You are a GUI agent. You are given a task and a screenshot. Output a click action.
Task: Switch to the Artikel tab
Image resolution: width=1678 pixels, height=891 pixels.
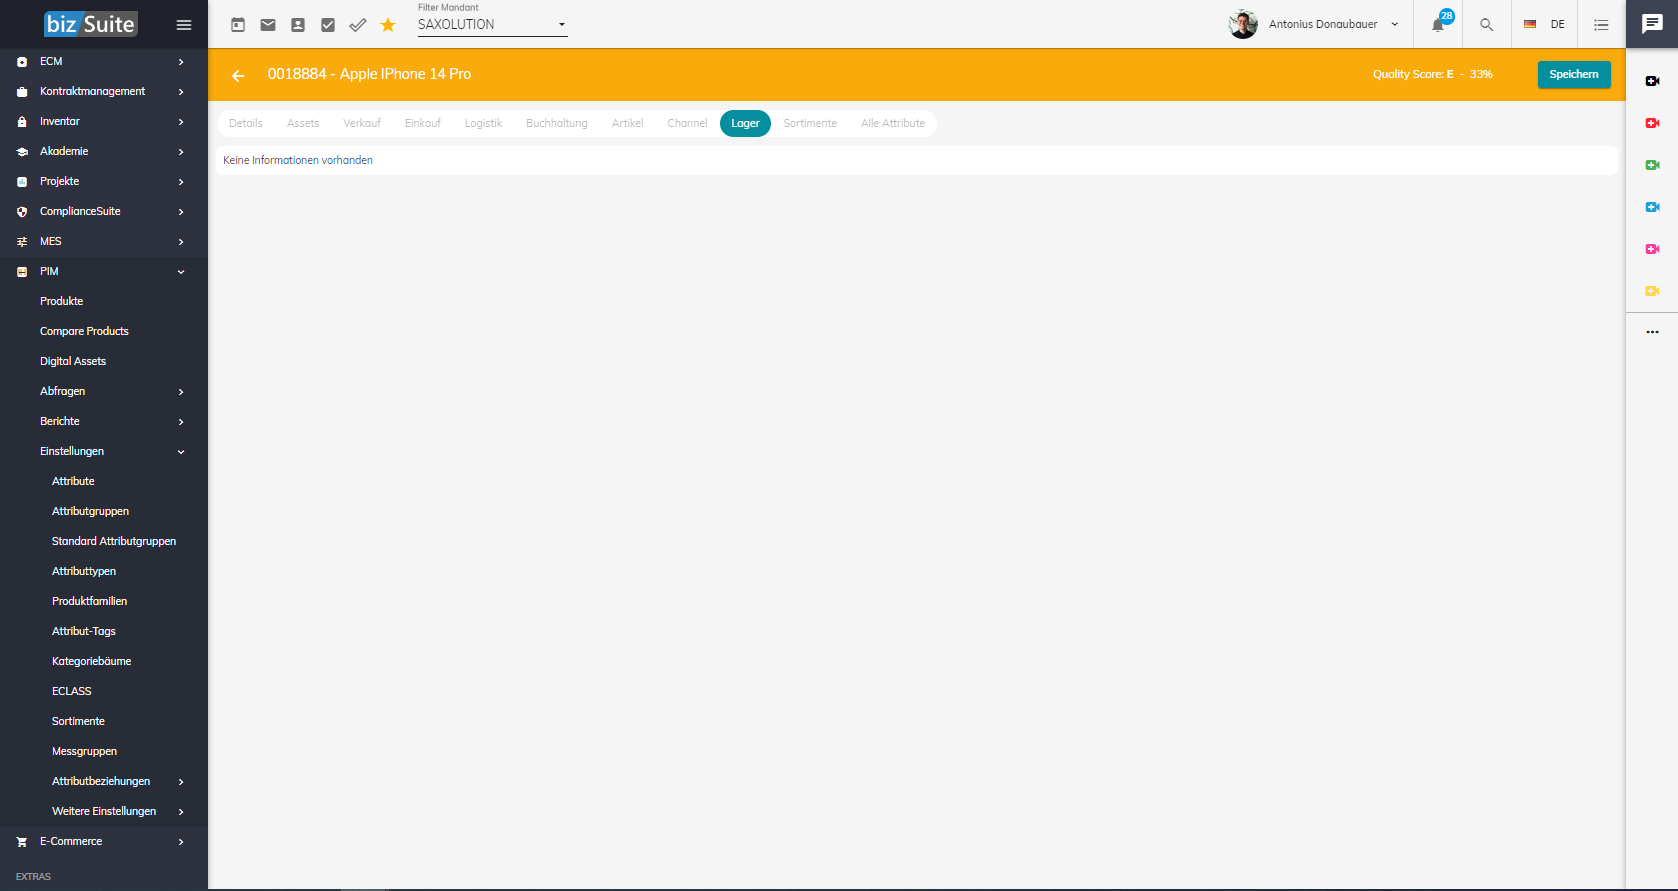point(628,123)
